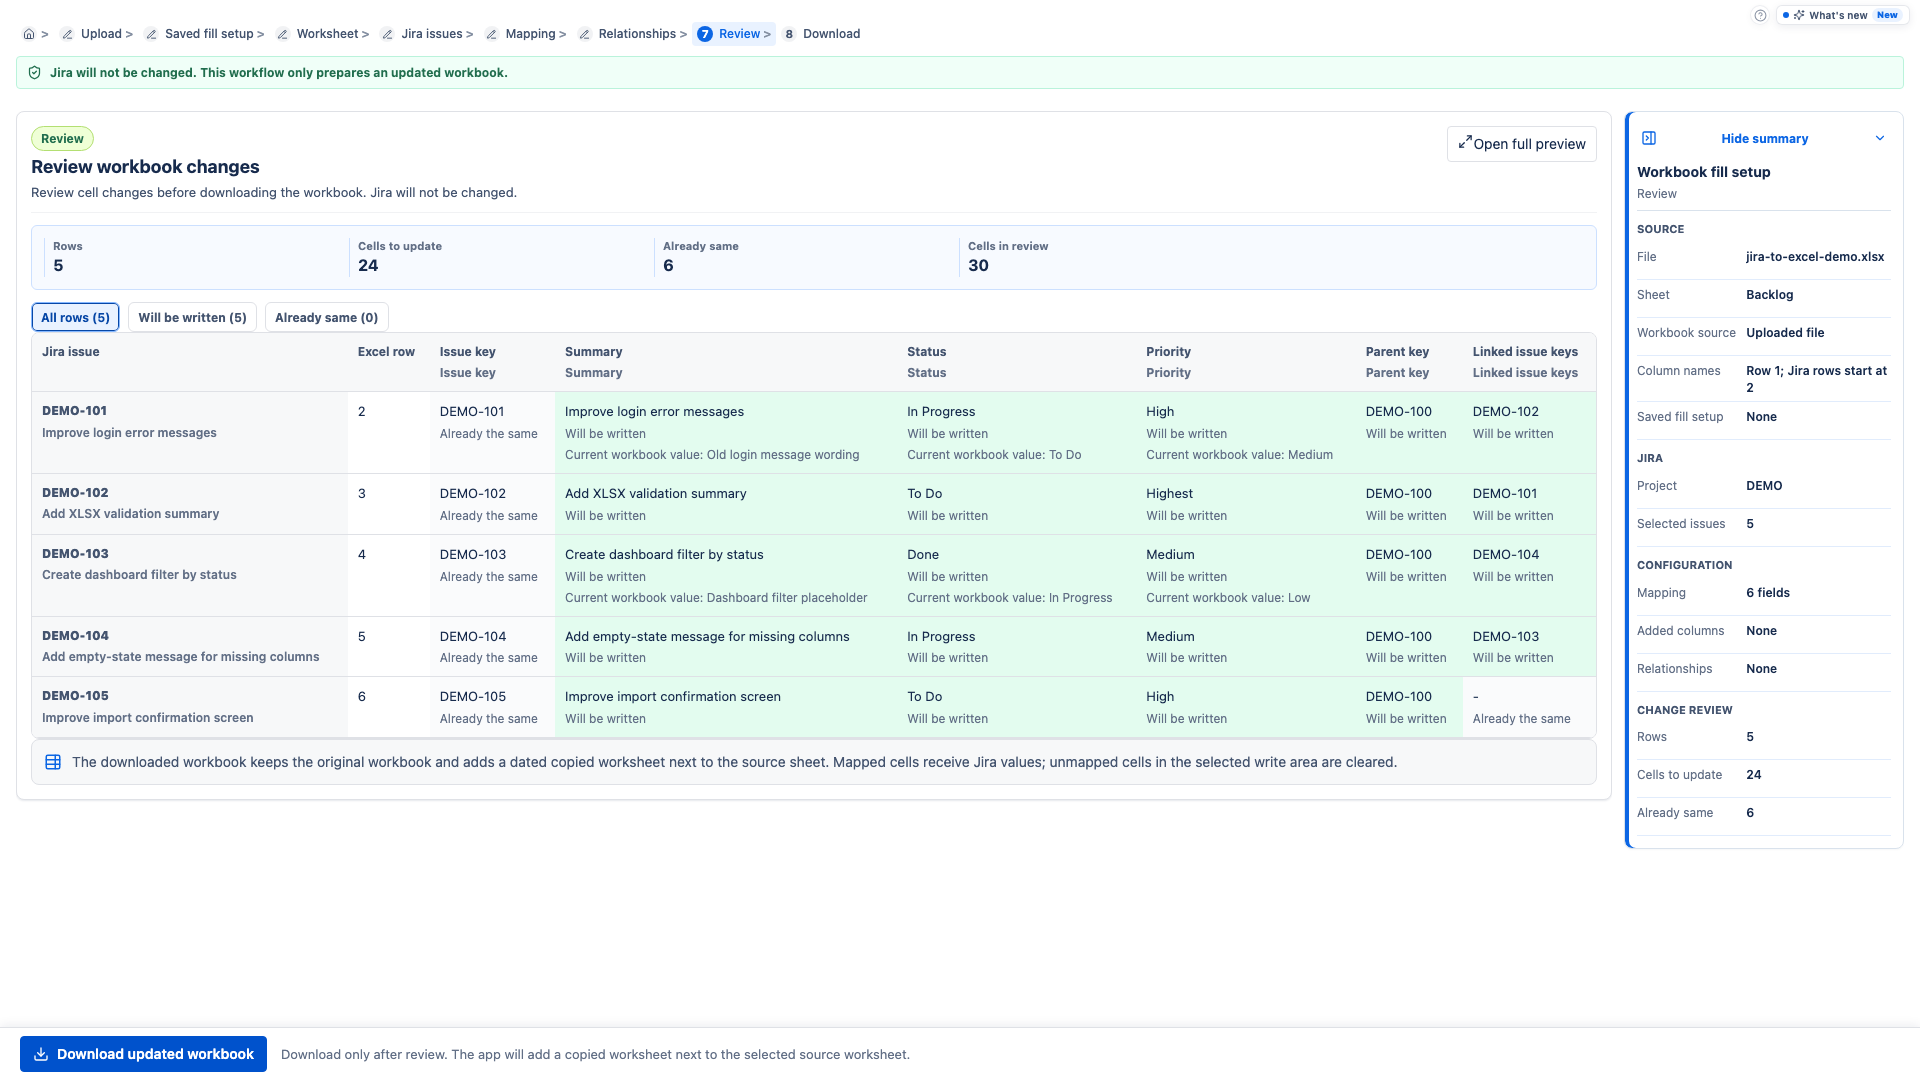
Task: Click the panel collapse icon beside Hide summary
Action: pyautogui.click(x=1649, y=138)
